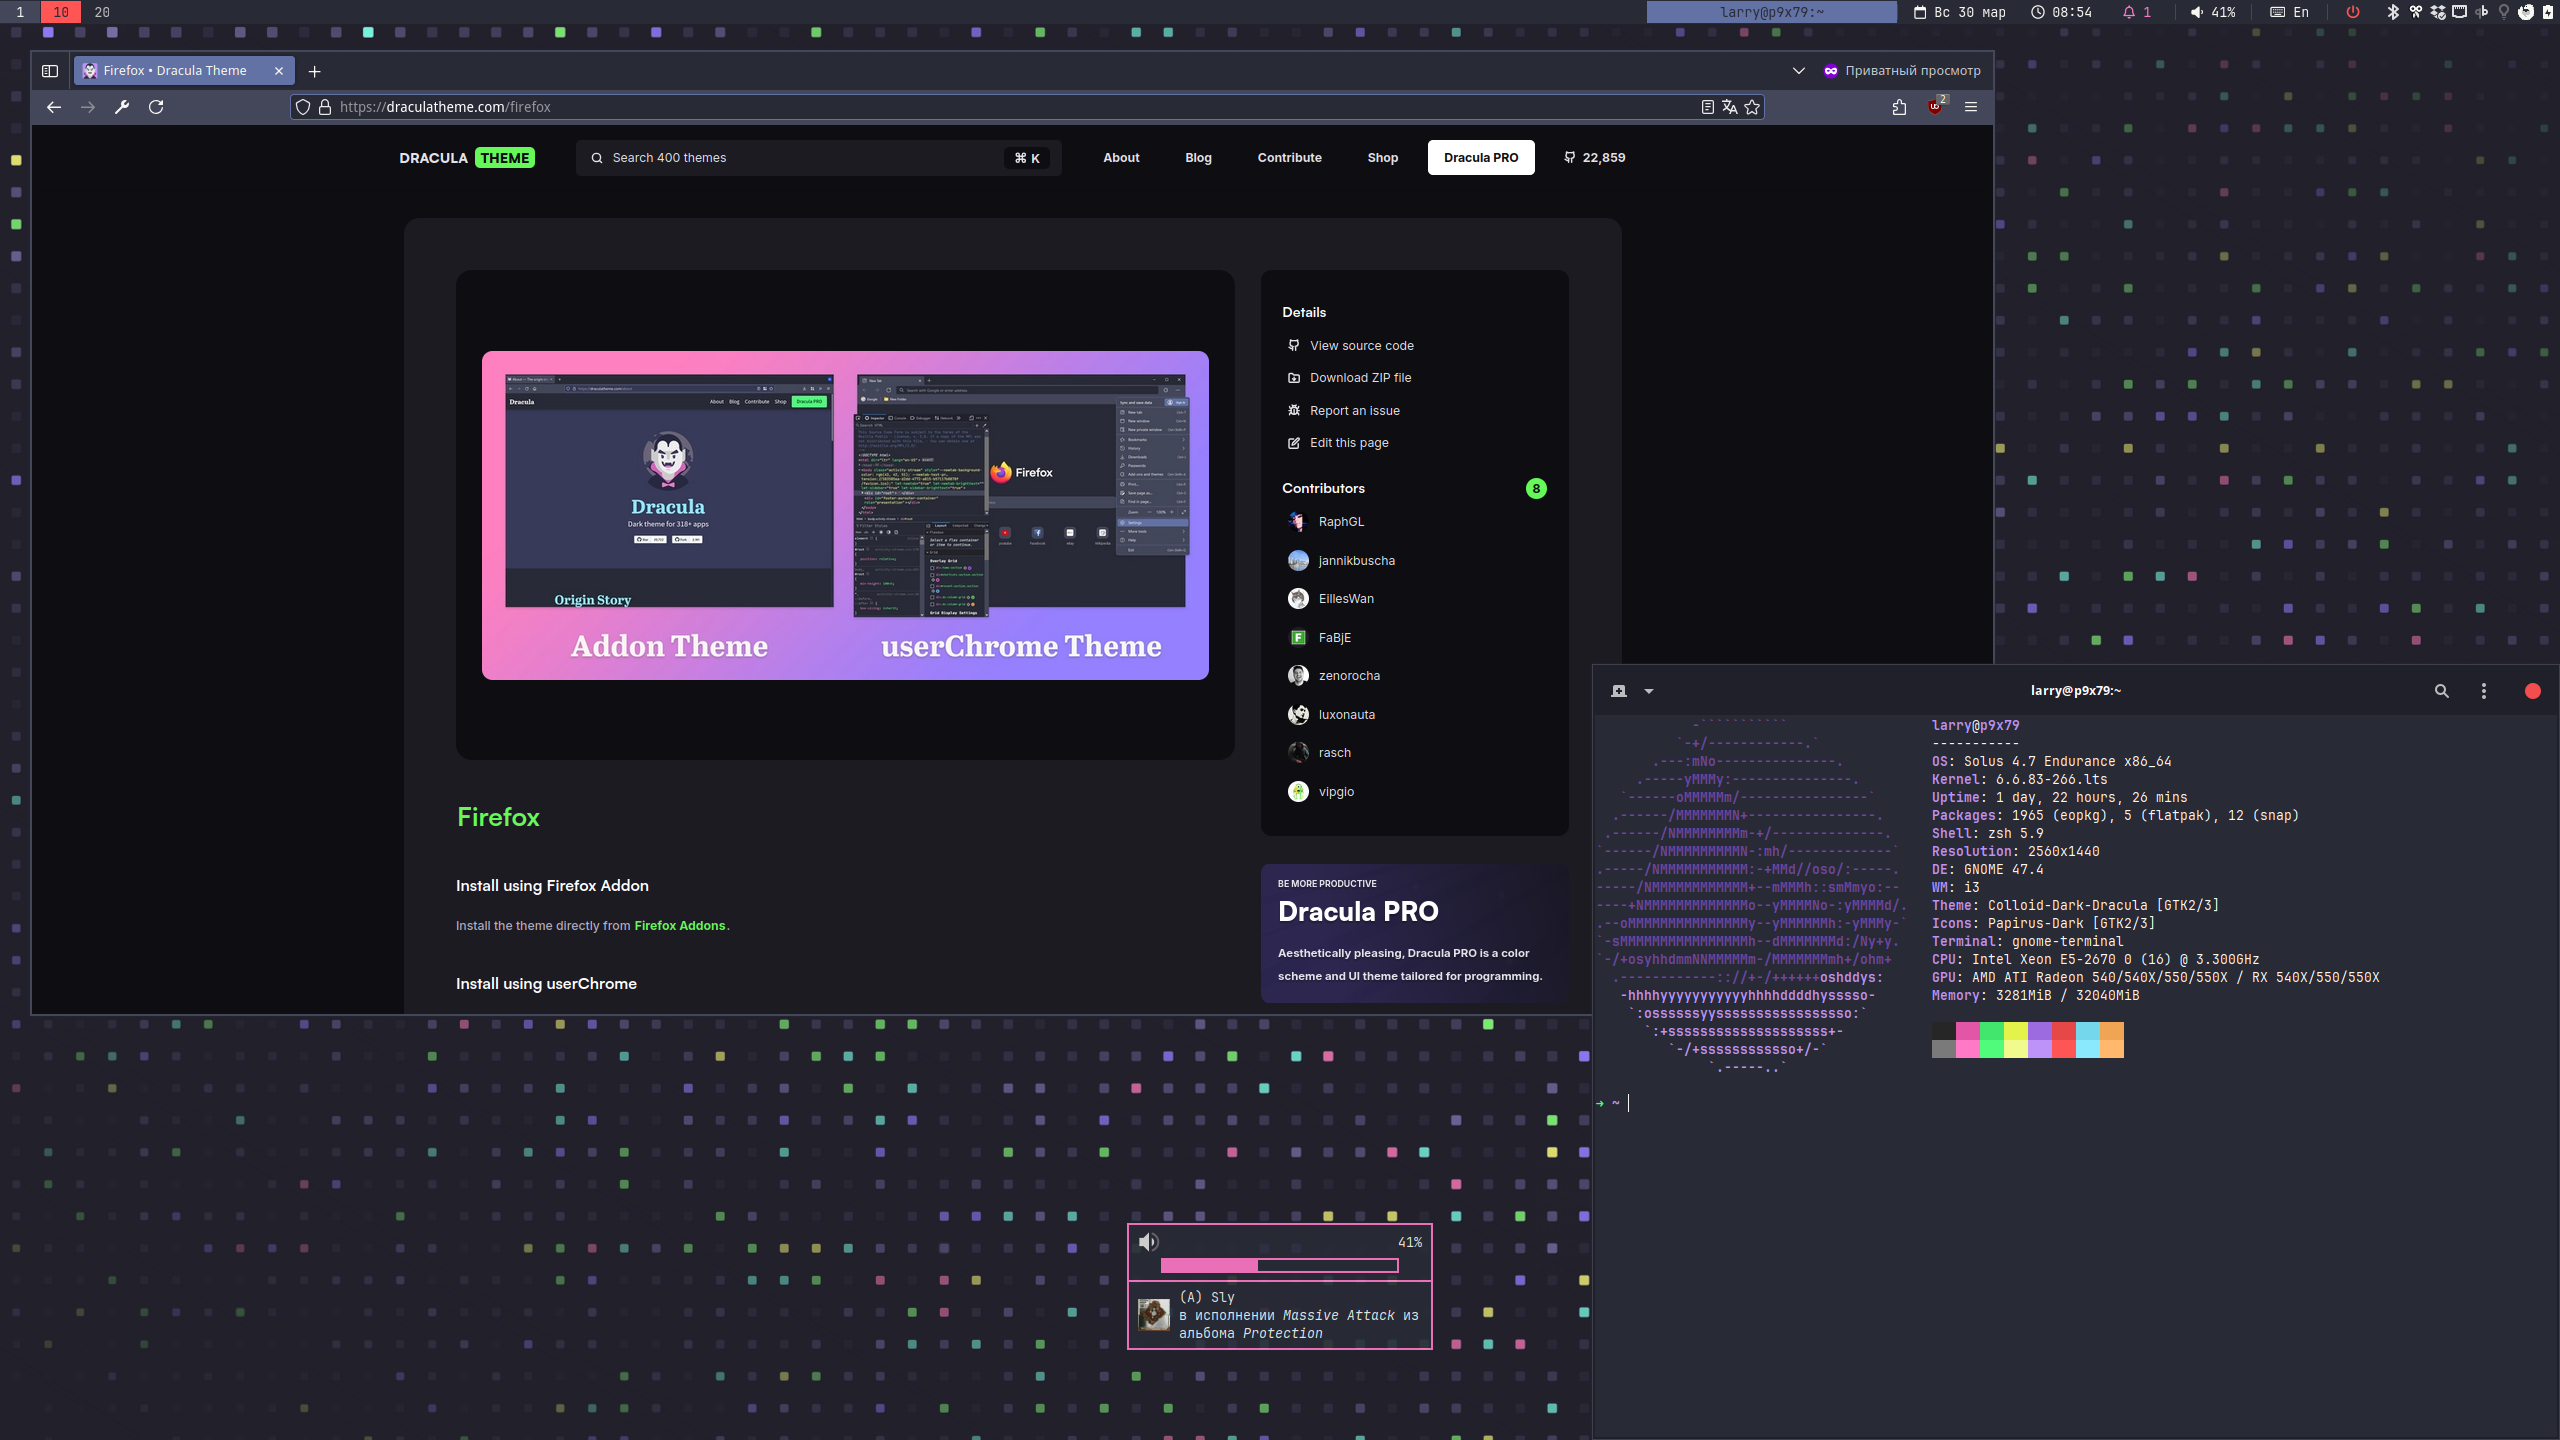The image size is (2560, 1440).
Task: Click the new terminal tab icon
Action: click(1619, 691)
